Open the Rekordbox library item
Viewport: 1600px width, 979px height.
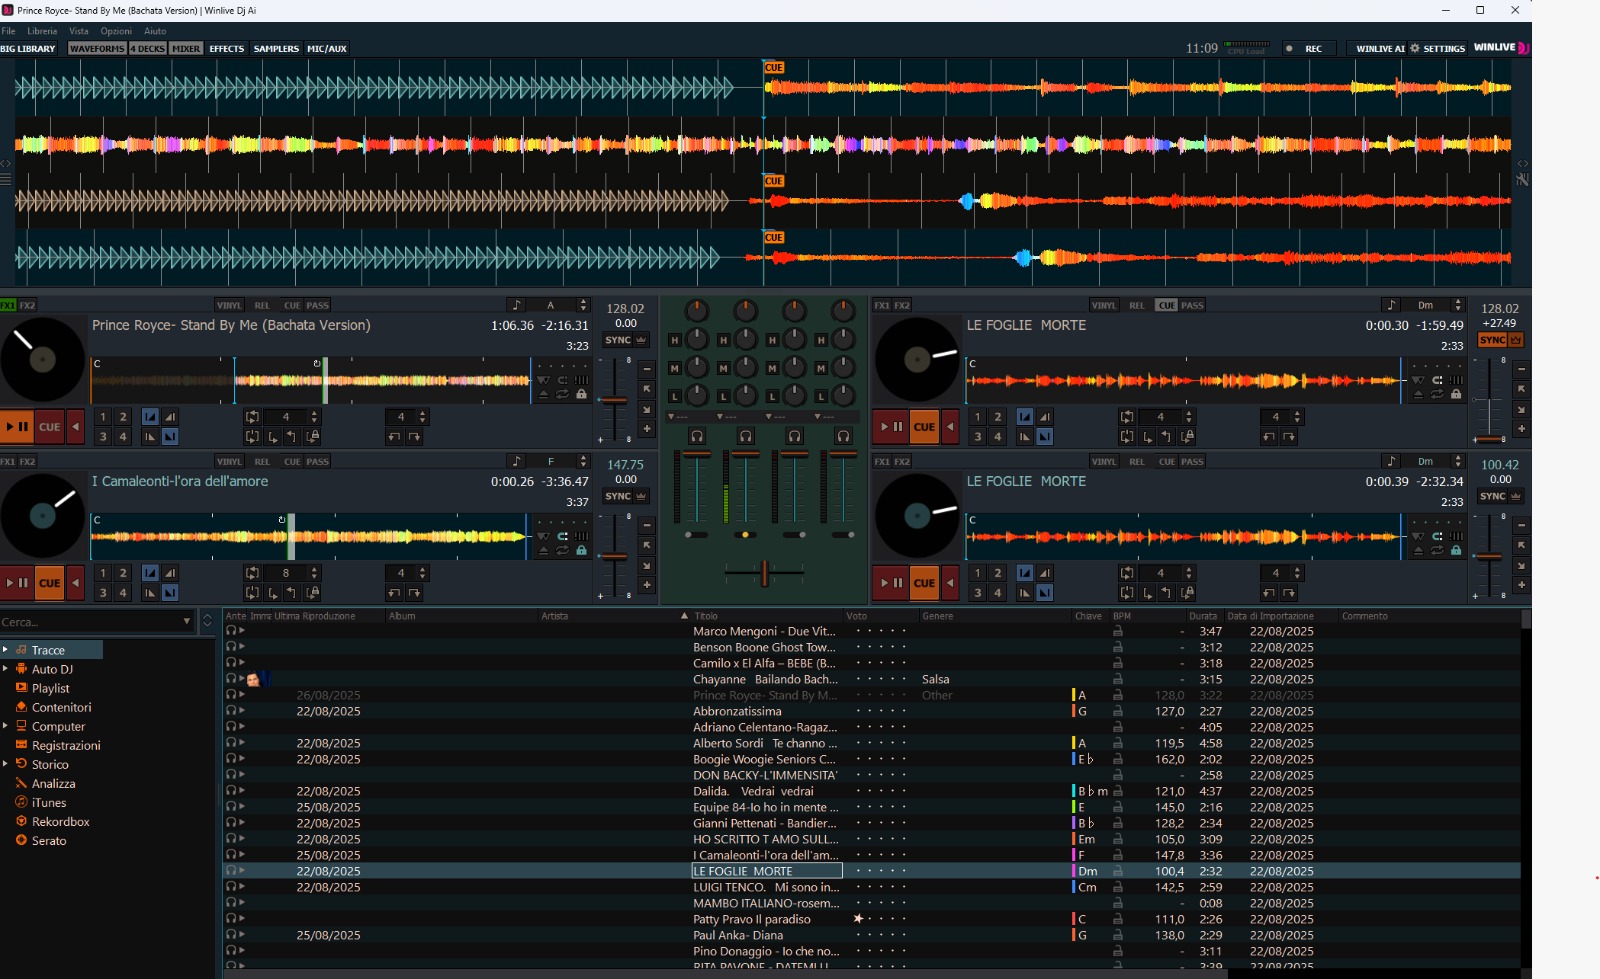click(x=60, y=822)
